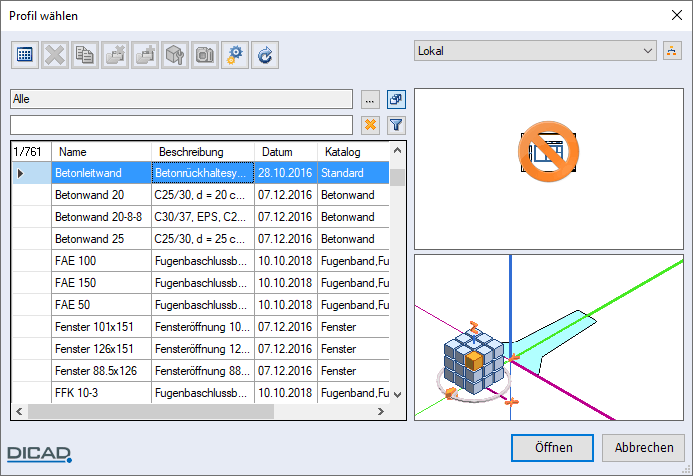Image resolution: width=693 pixels, height=476 pixels.
Task: Click the empty search filter field
Action: tap(181, 125)
